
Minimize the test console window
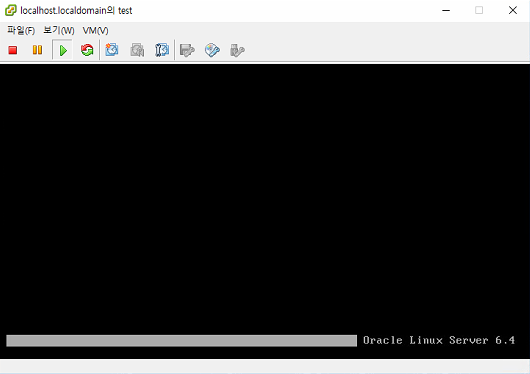coord(446,10)
